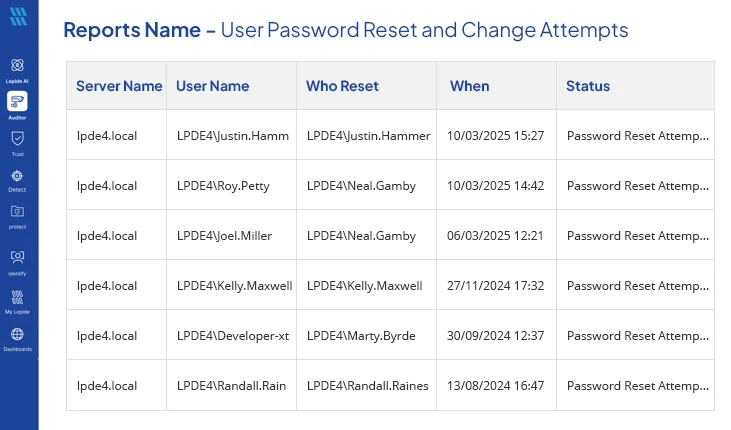This screenshot has height=430, width=731.
Task: Click who reset LPDE4\Justin.Hammer cell
Action: pyautogui.click(x=368, y=136)
